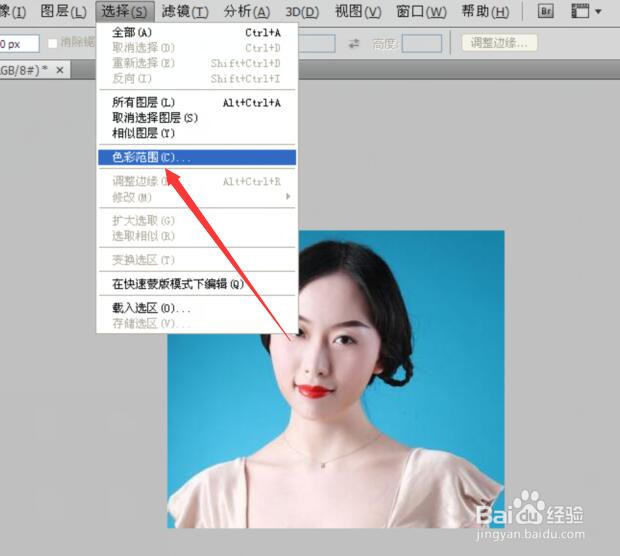The image size is (620, 556).
Task: Swap width and height arrows icon
Action: pyautogui.click(x=354, y=43)
